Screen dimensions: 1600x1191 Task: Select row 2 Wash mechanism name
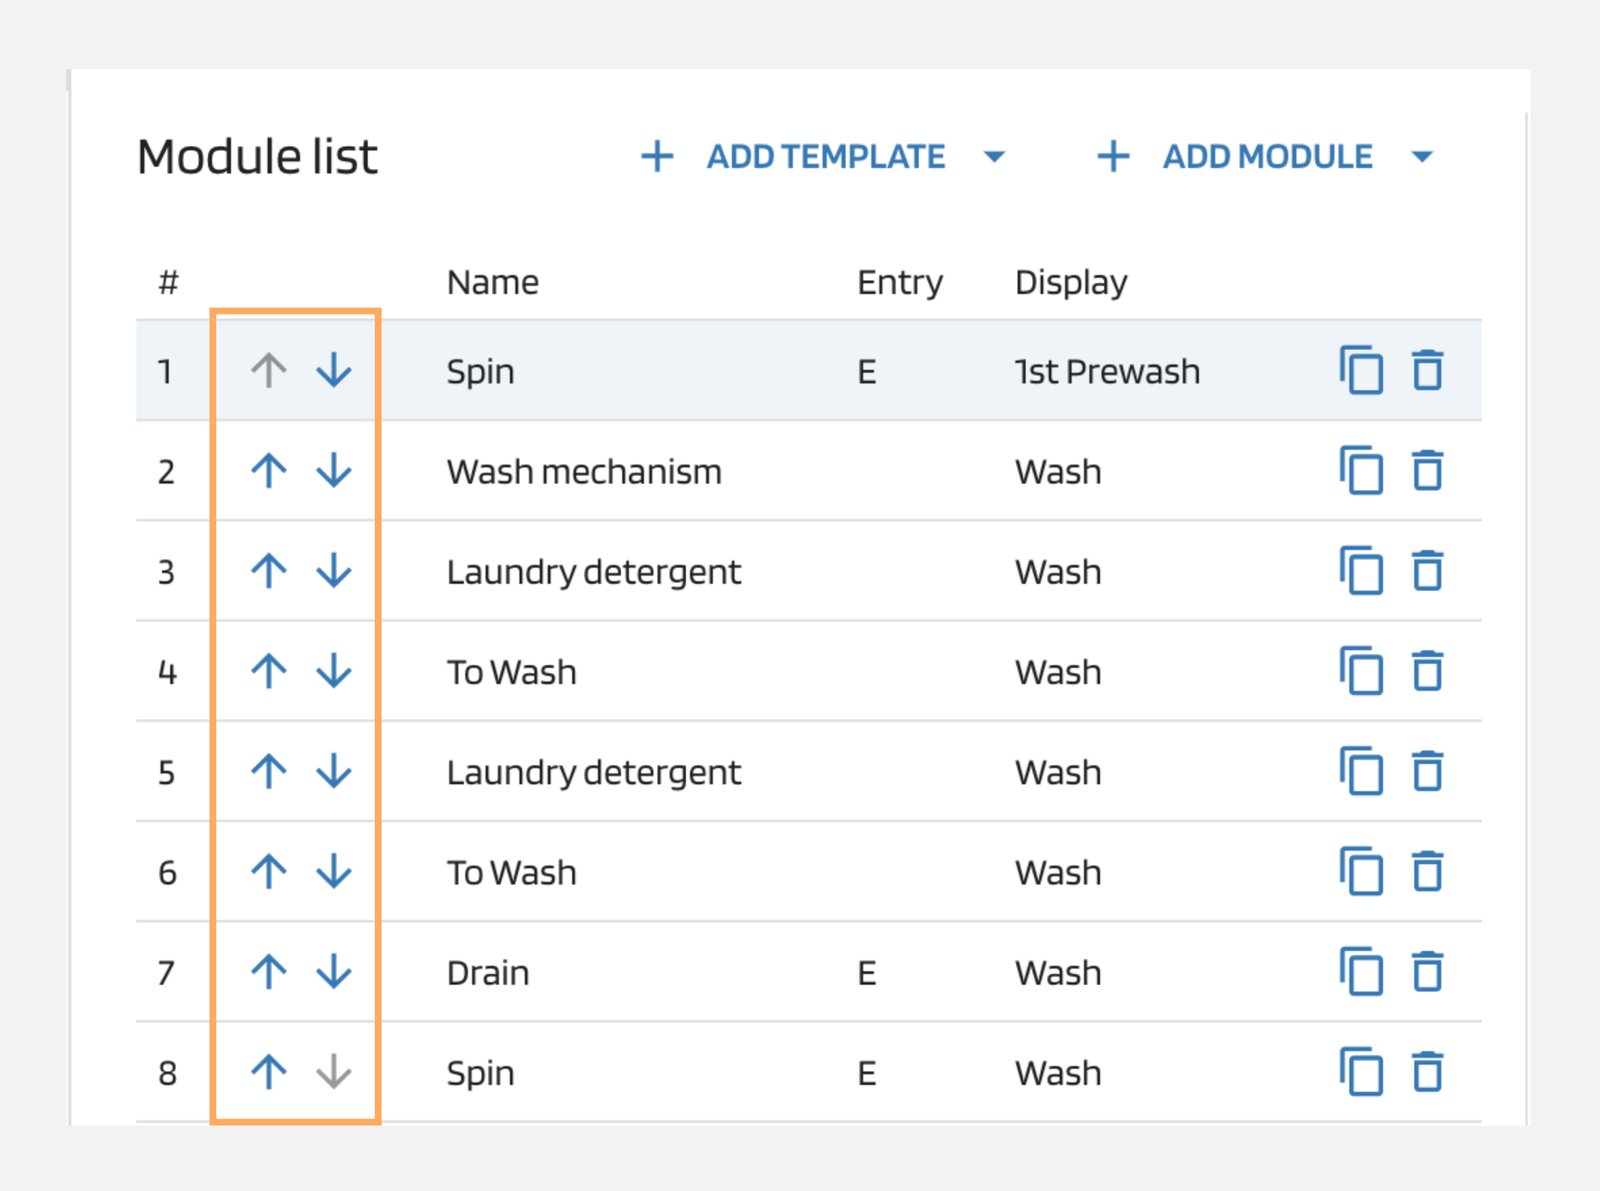coord(584,472)
